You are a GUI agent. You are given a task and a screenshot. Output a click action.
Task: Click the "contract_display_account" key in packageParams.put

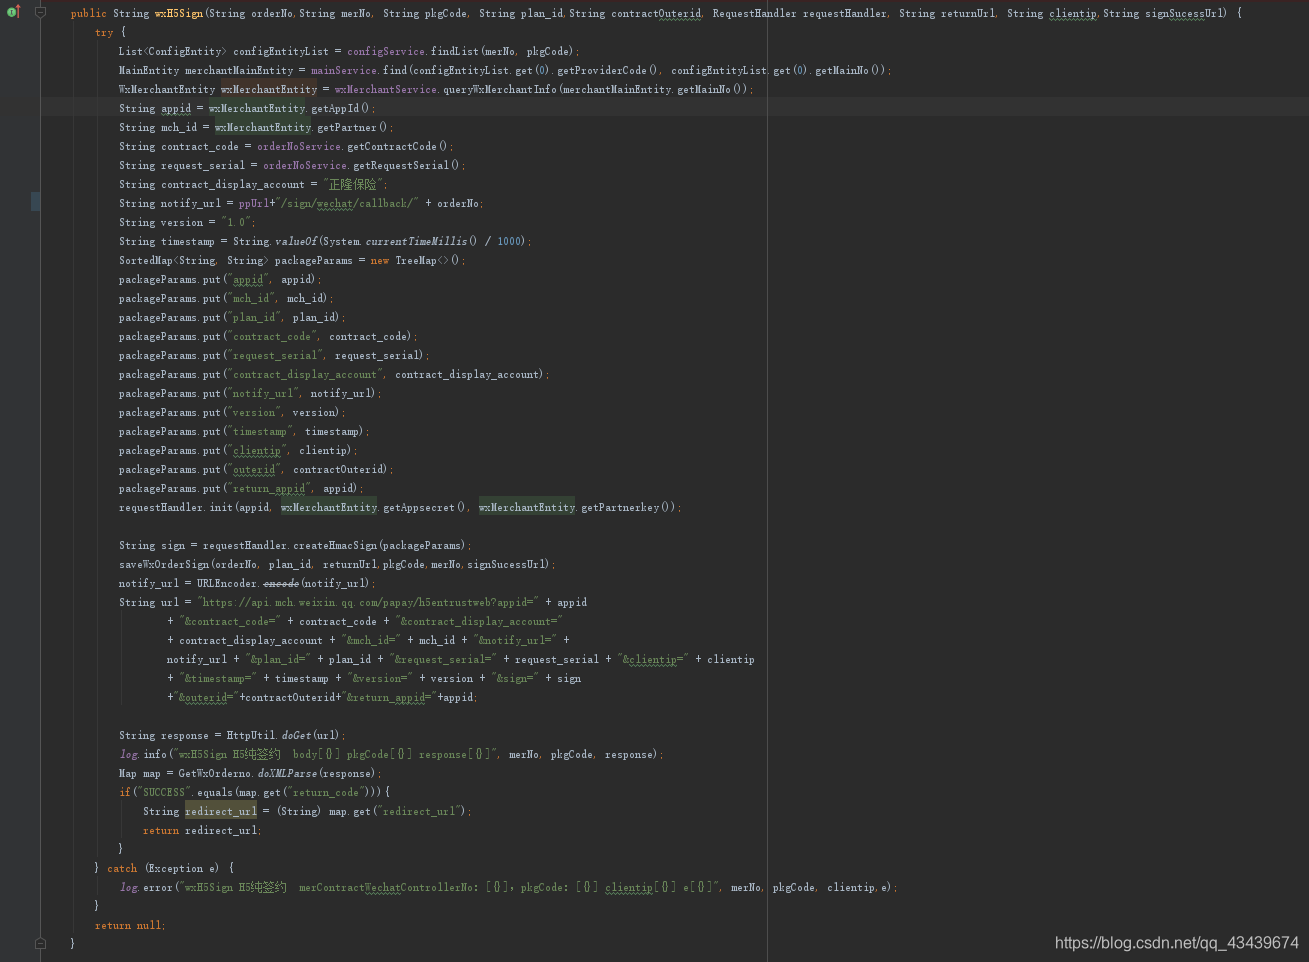click(x=305, y=374)
